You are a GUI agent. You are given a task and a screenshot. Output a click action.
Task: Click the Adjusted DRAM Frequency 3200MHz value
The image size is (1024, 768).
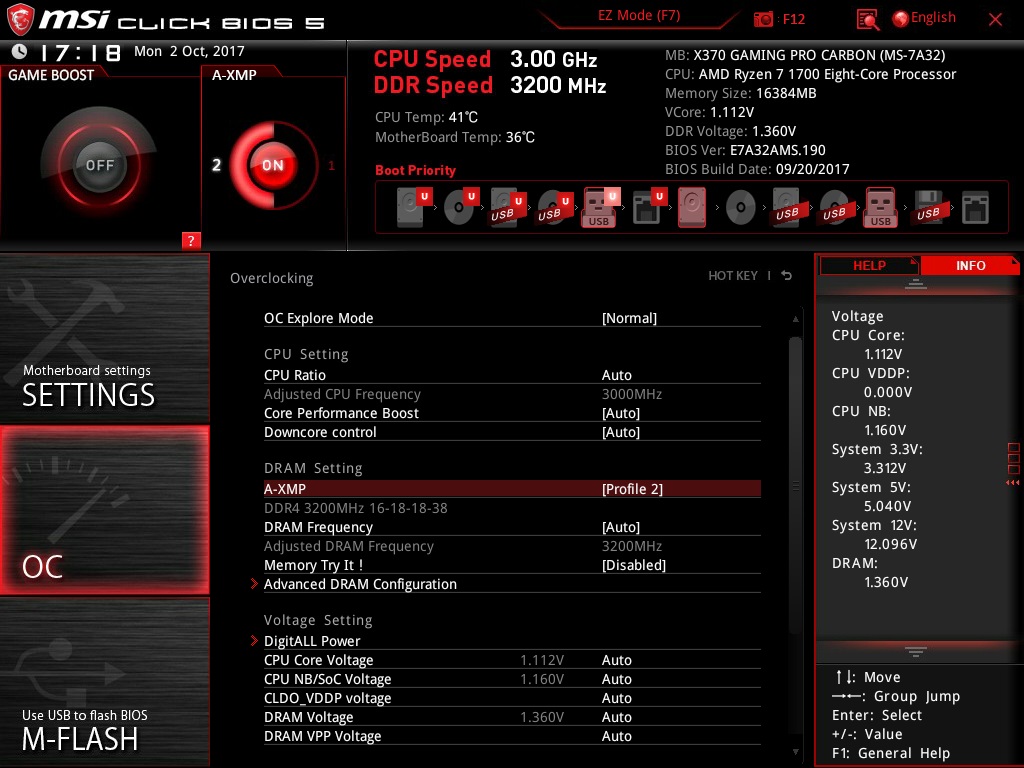click(632, 546)
